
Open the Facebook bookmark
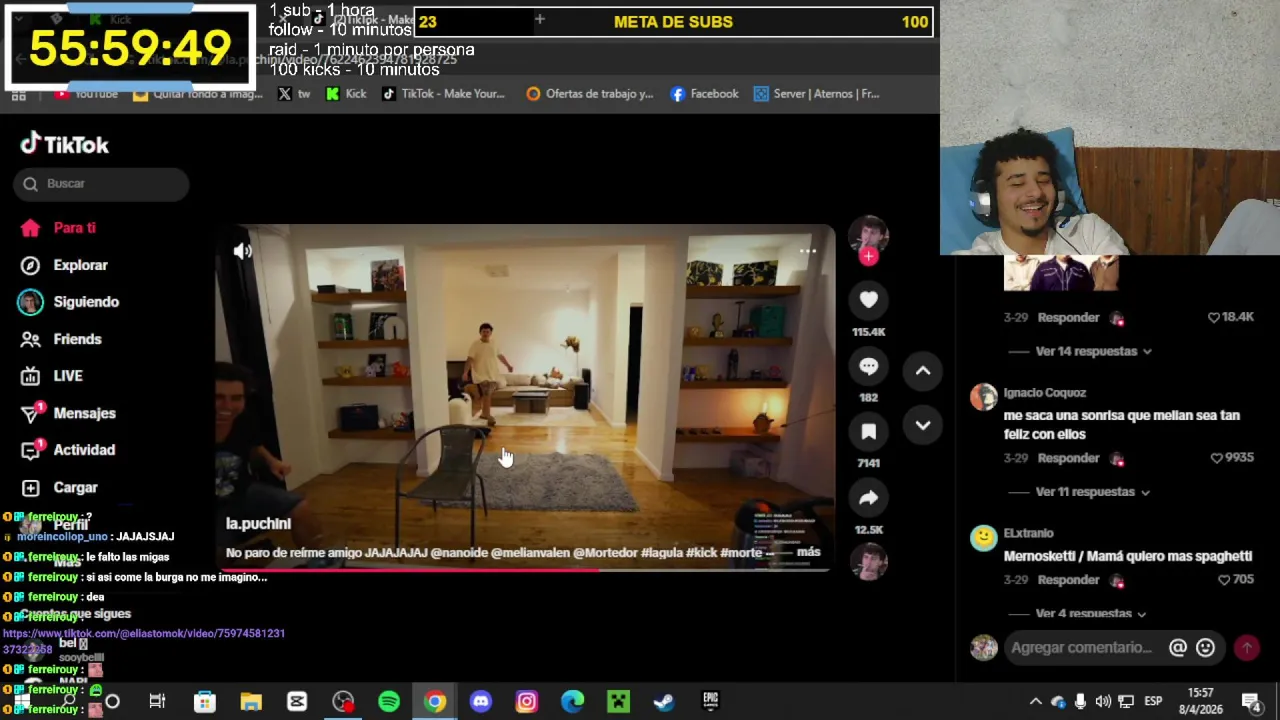pyautogui.click(x=704, y=94)
